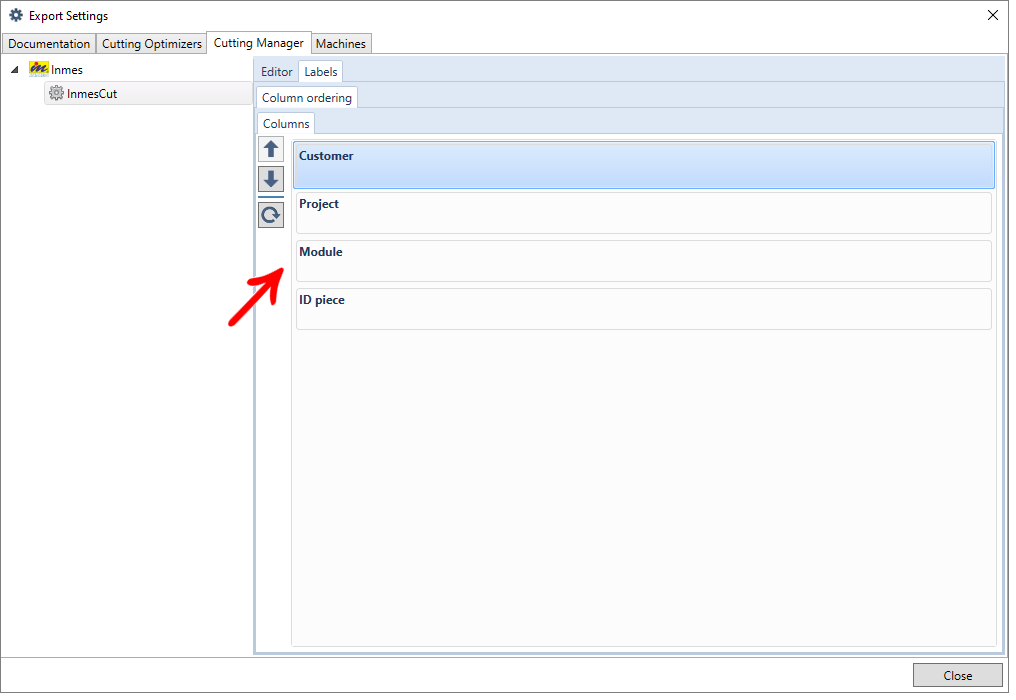Select the InmesCut tree item
Screen dimensions: 1016x700
pos(148,93)
